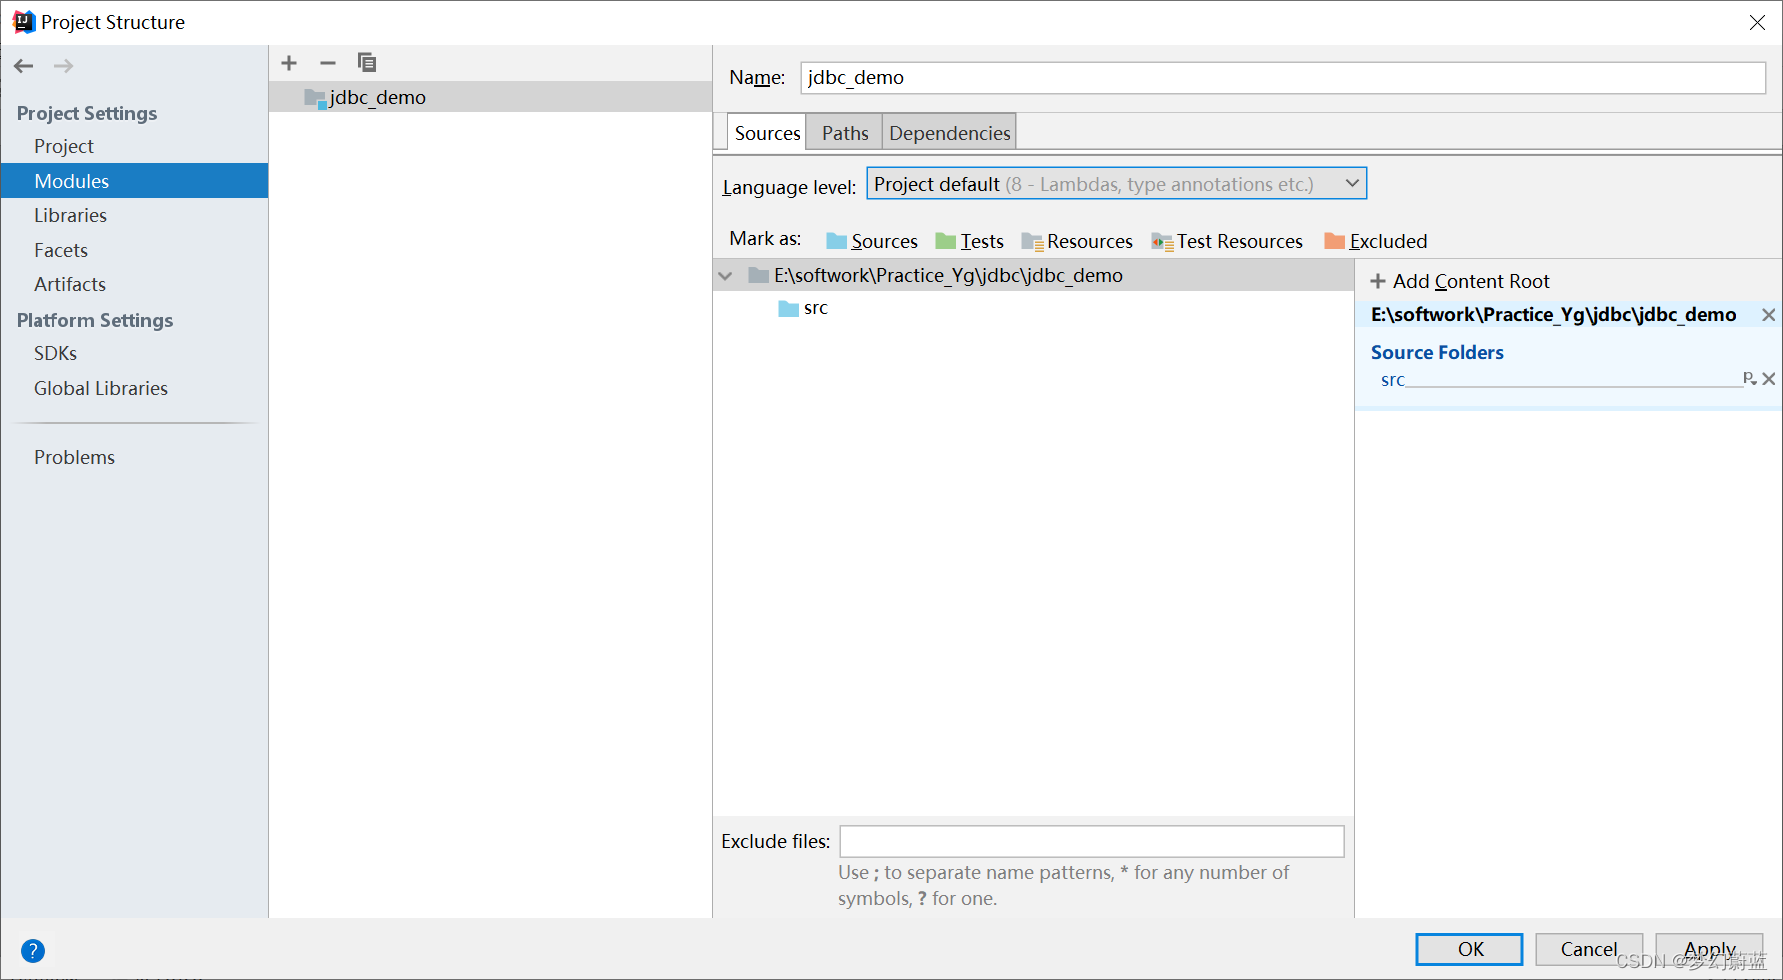Open Artifacts settings
Screen dimensions: 1783x980
(x=70, y=284)
